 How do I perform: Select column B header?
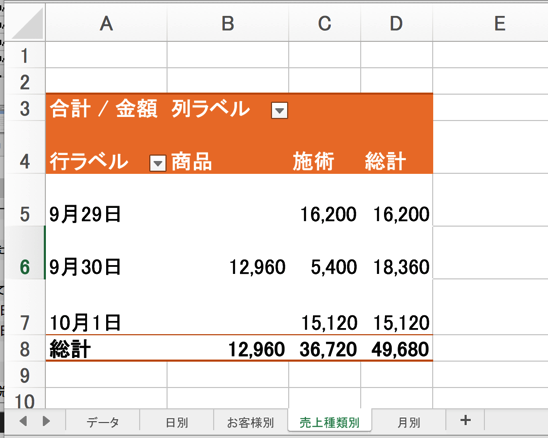(x=228, y=24)
